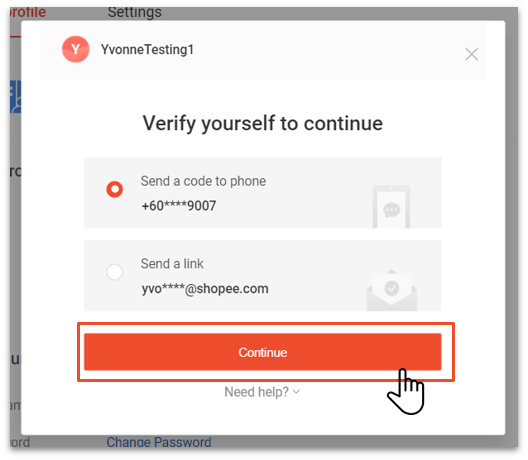Click the chevron next to Need help?
This screenshot has width=528, height=460.
(x=296, y=392)
